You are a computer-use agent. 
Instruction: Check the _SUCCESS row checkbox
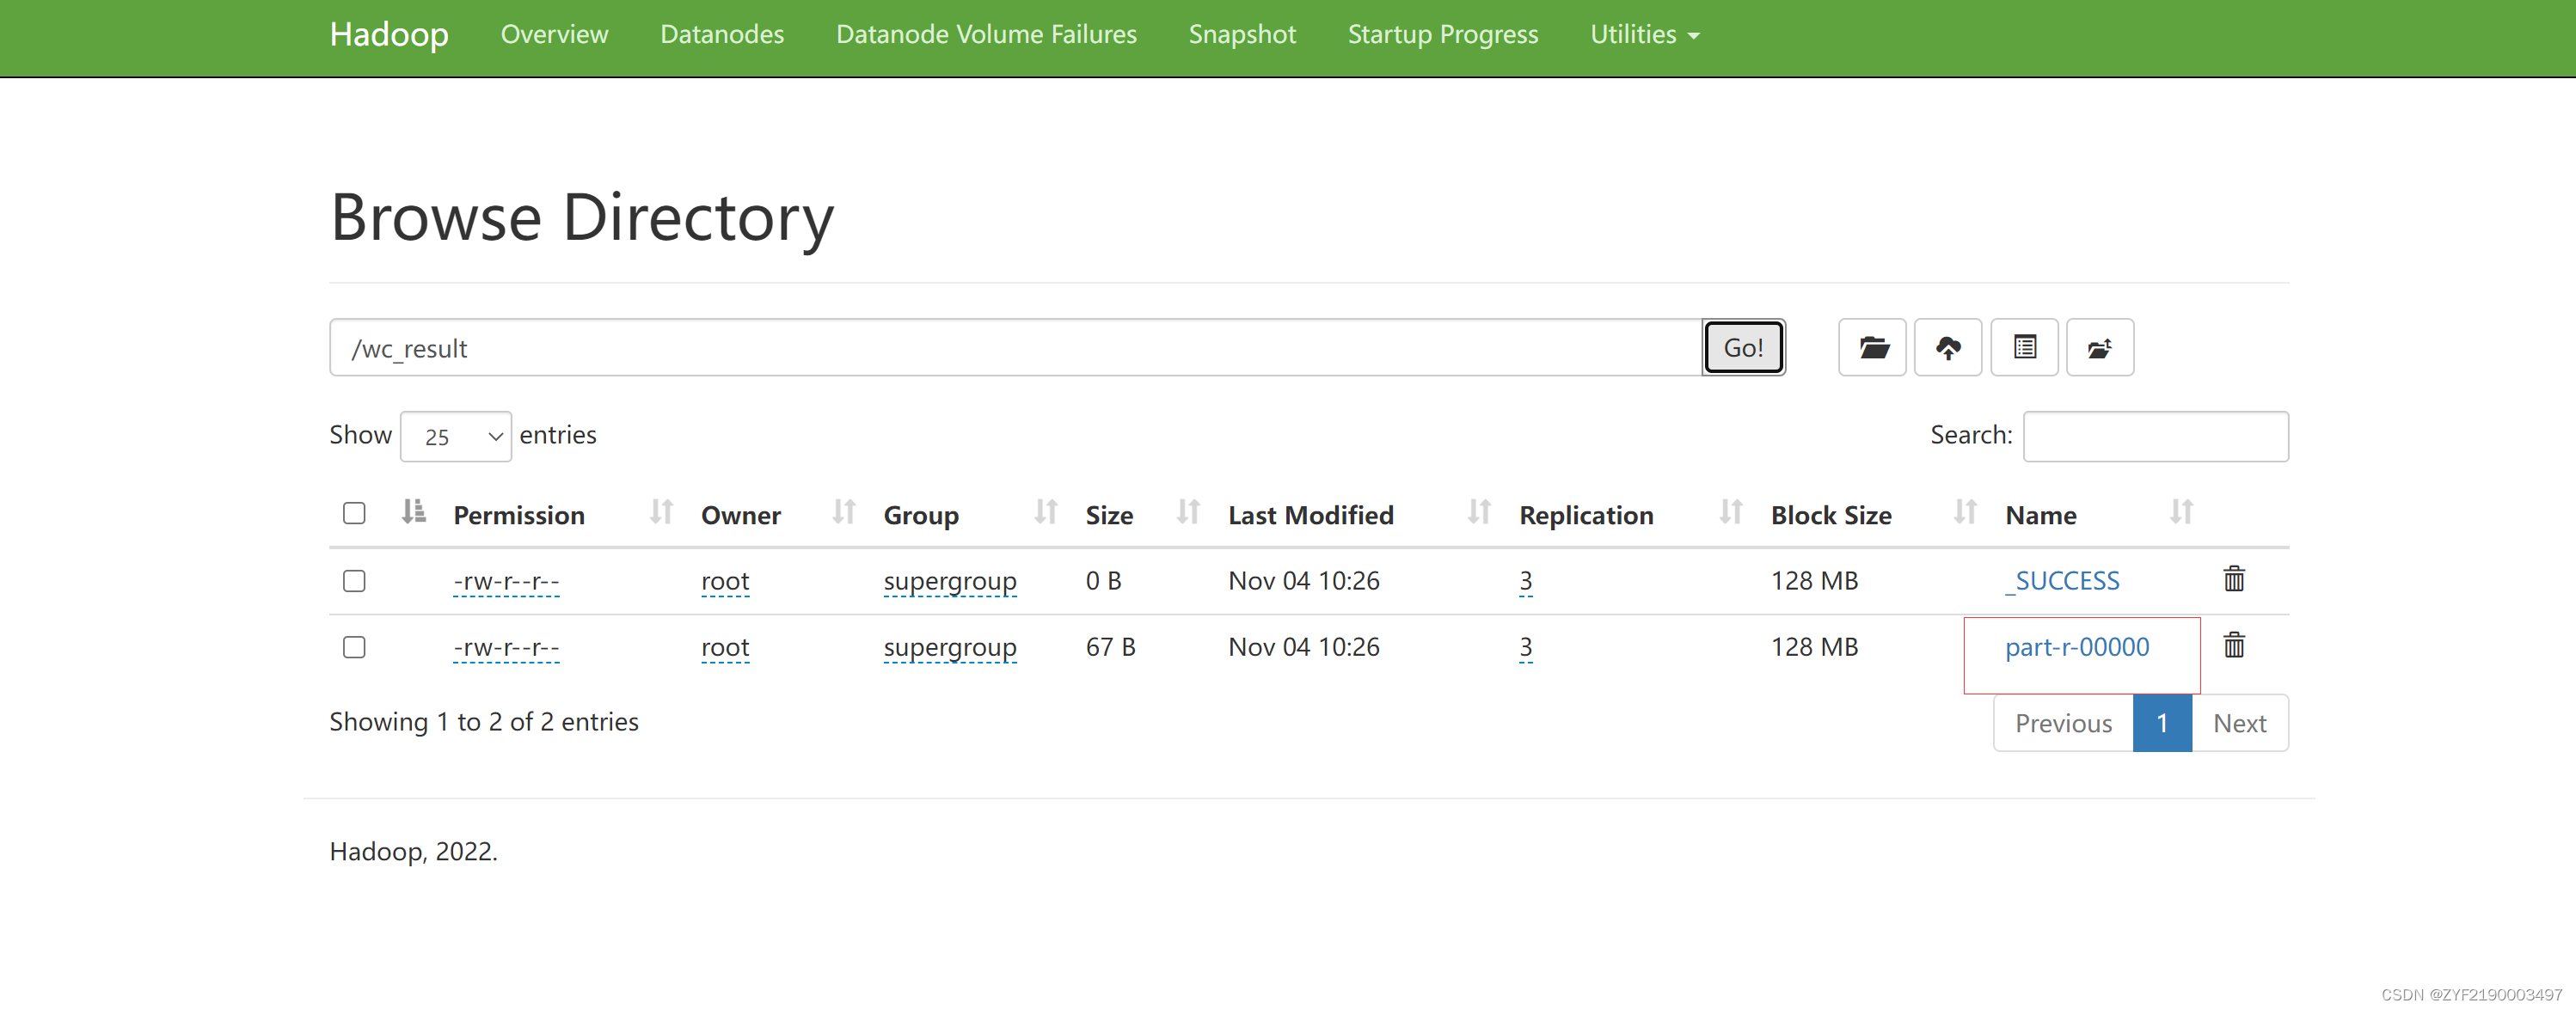pos(354,581)
